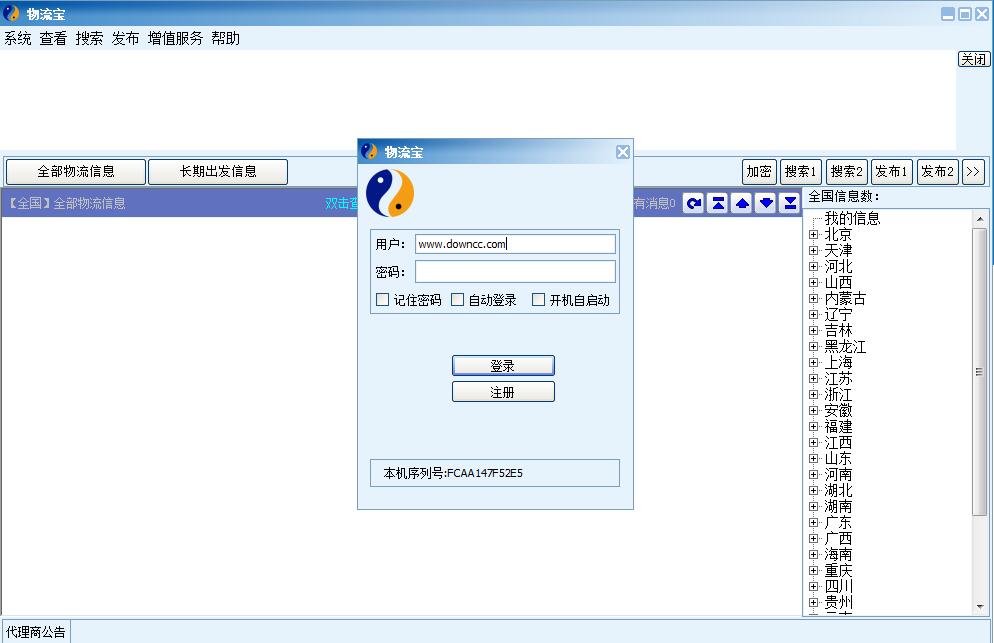Click the 搜索2 button

click(846, 171)
